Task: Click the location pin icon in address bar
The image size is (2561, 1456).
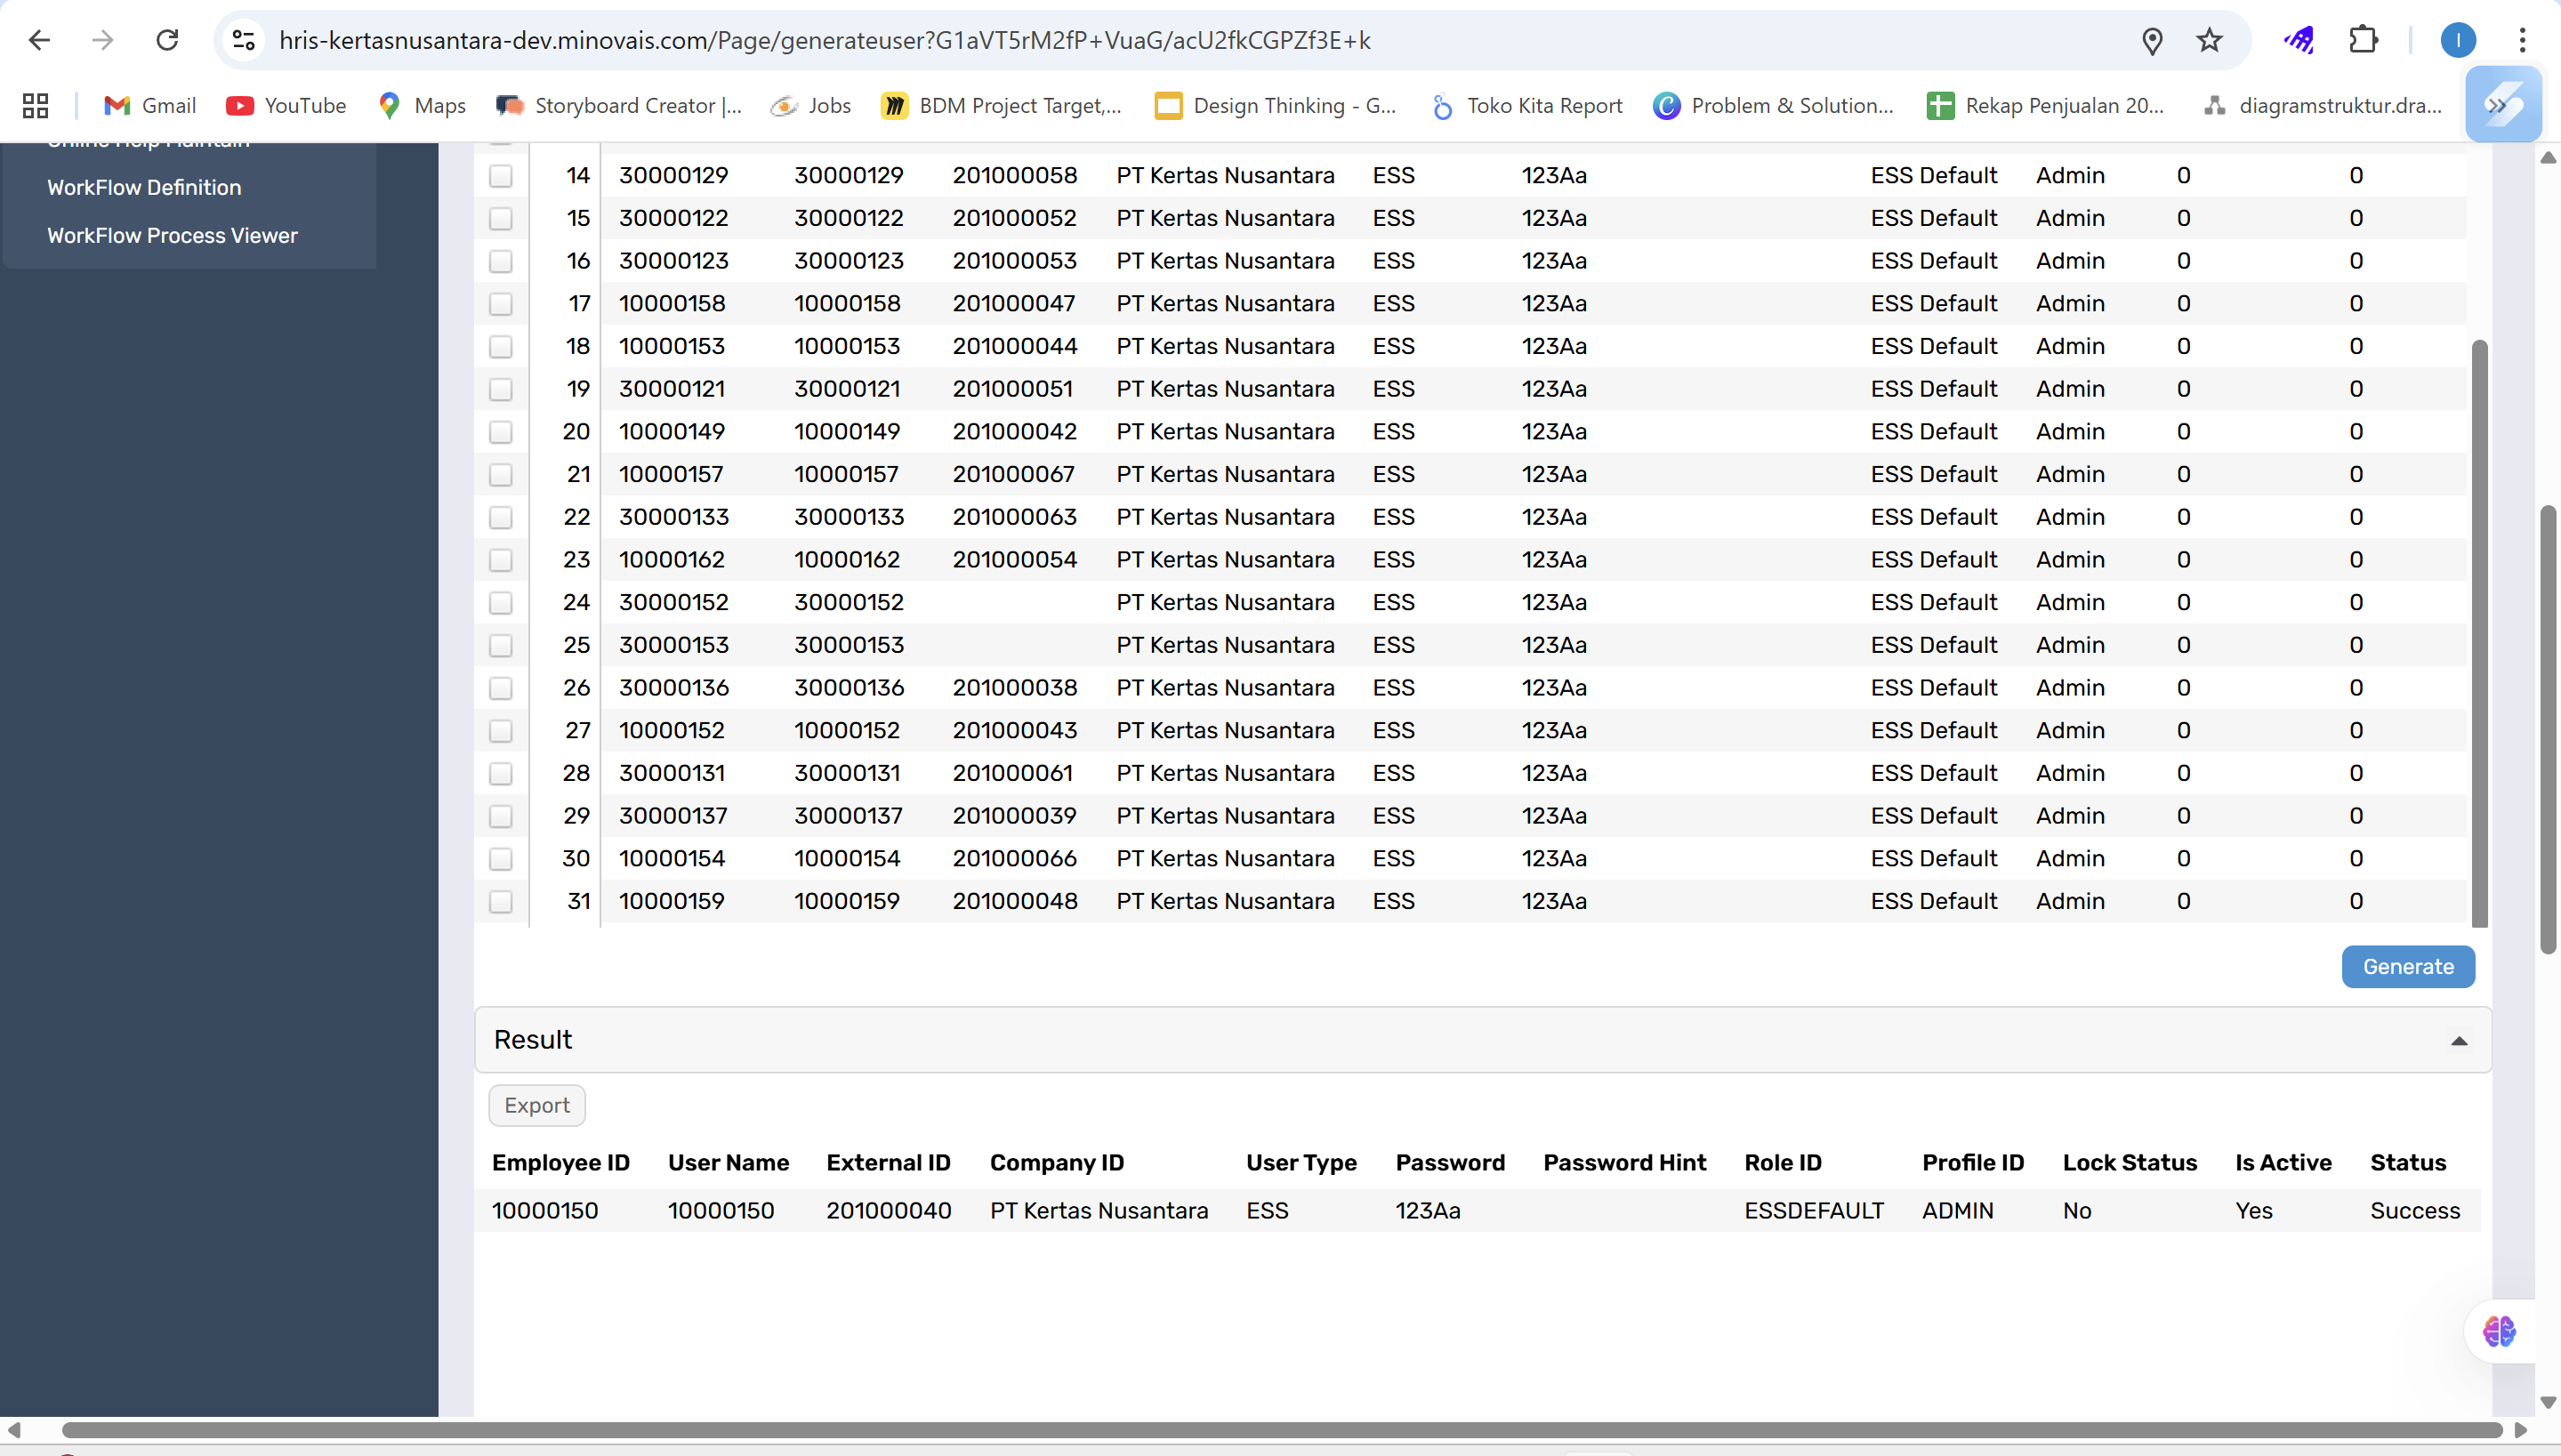Action: pyautogui.click(x=2152, y=40)
